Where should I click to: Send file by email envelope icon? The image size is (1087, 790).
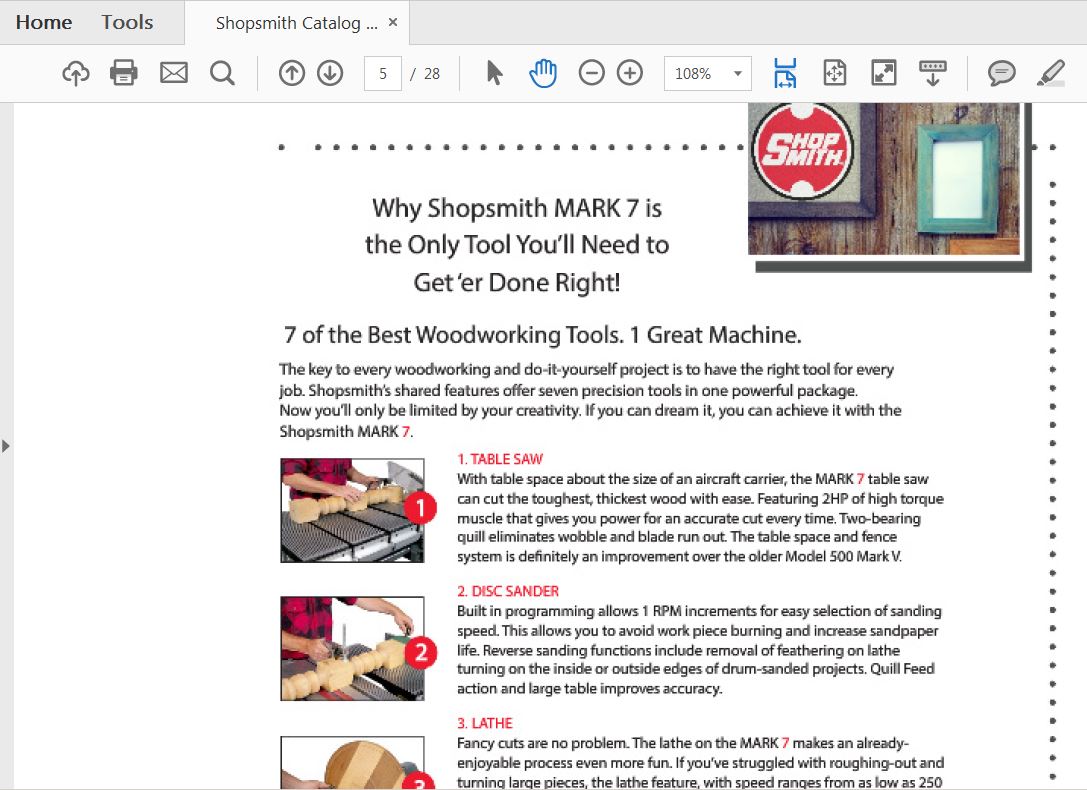(x=173, y=73)
